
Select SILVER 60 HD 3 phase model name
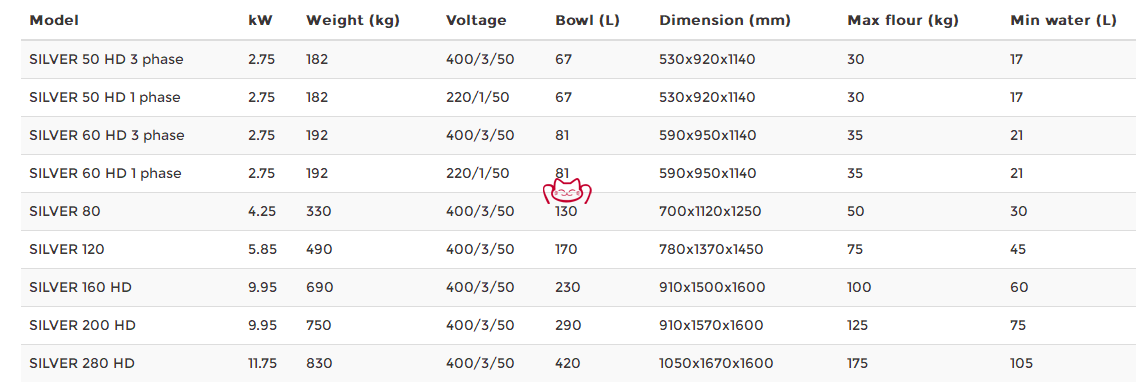coord(106,135)
